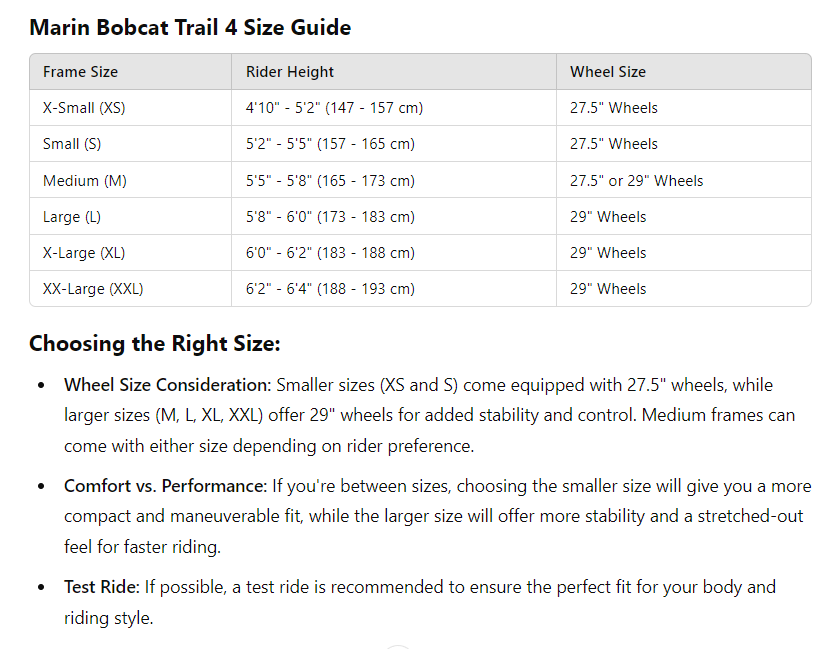Select the Medium (M) frame size cell
The width and height of the screenshot is (838, 649).
tap(85, 181)
